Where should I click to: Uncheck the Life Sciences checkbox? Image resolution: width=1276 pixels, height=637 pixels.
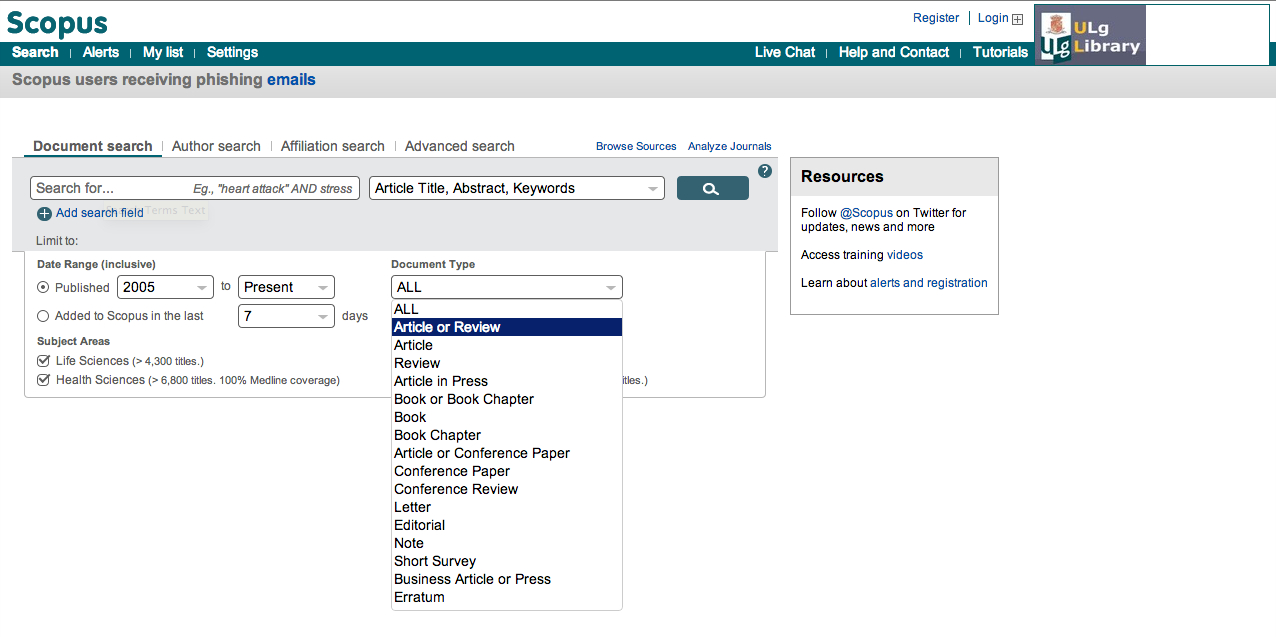(43, 361)
